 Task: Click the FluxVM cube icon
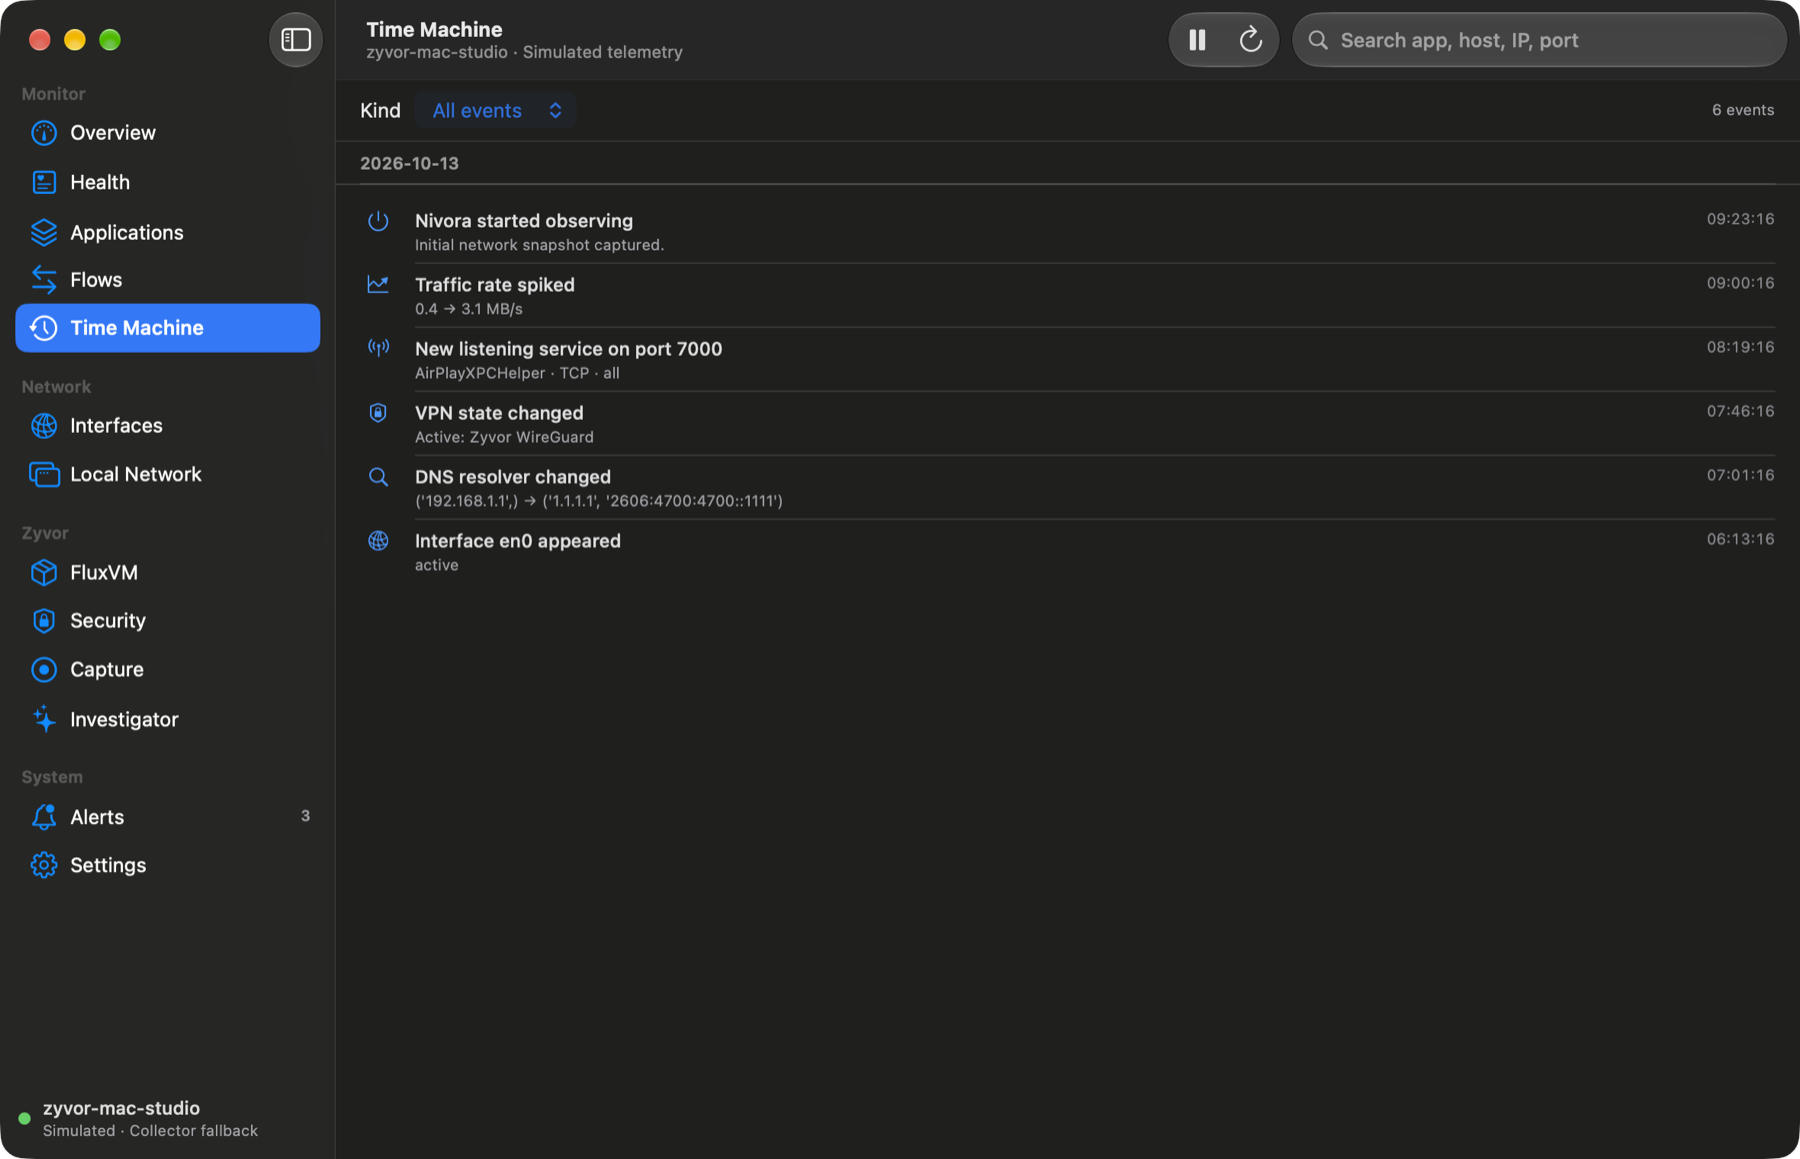pos(44,572)
